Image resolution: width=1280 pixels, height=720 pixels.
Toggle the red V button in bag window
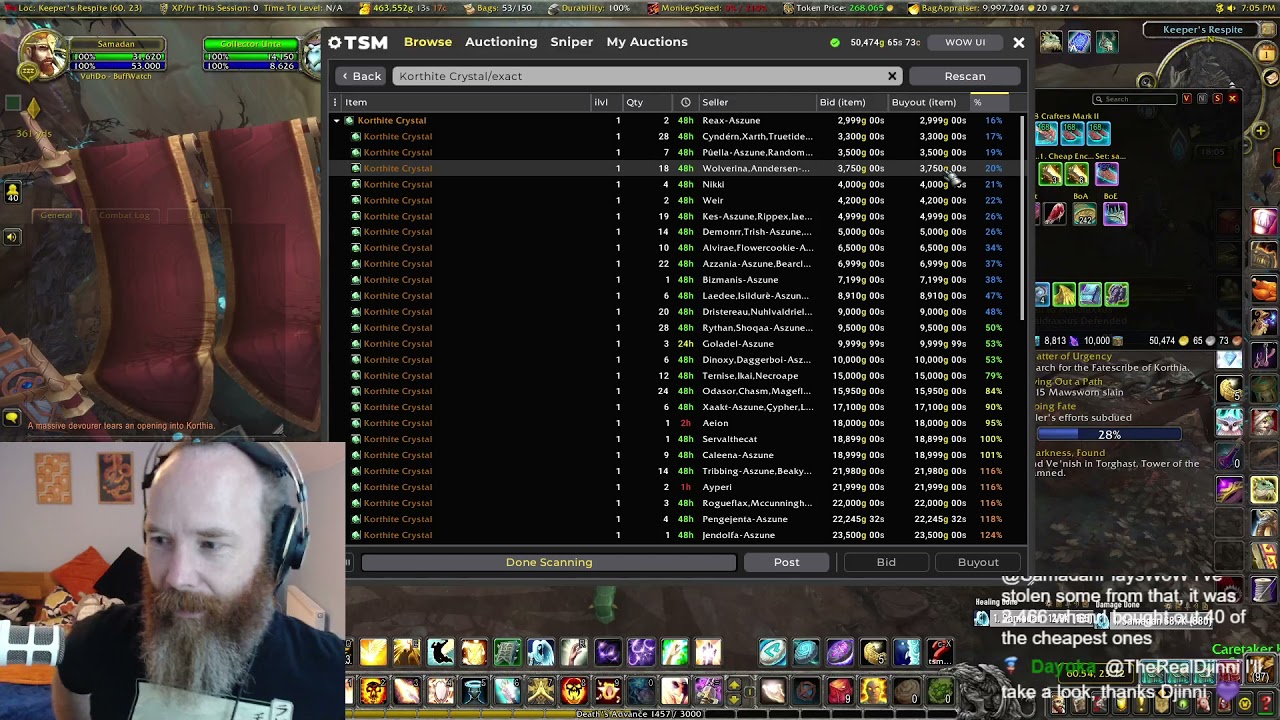click(1187, 99)
